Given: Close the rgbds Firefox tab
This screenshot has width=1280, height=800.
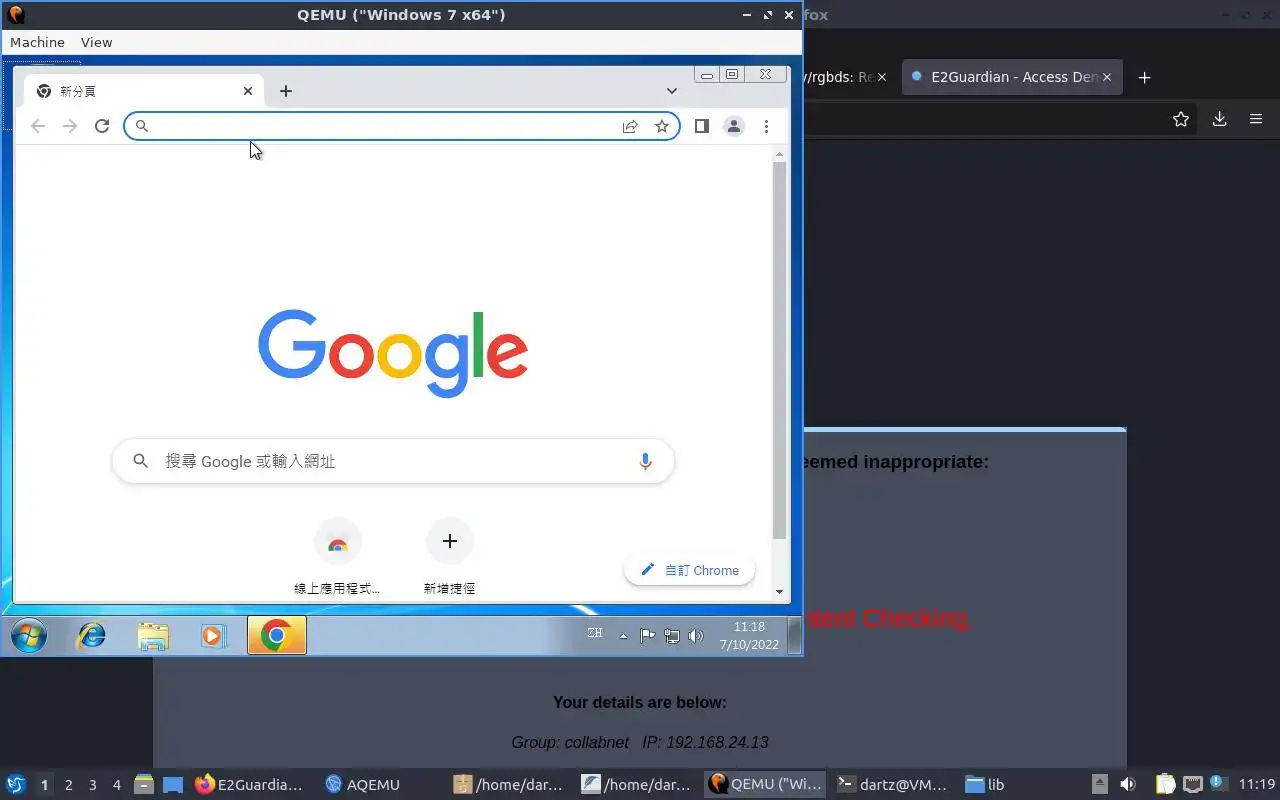Looking at the screenshot, I should (x=881, y=77).
